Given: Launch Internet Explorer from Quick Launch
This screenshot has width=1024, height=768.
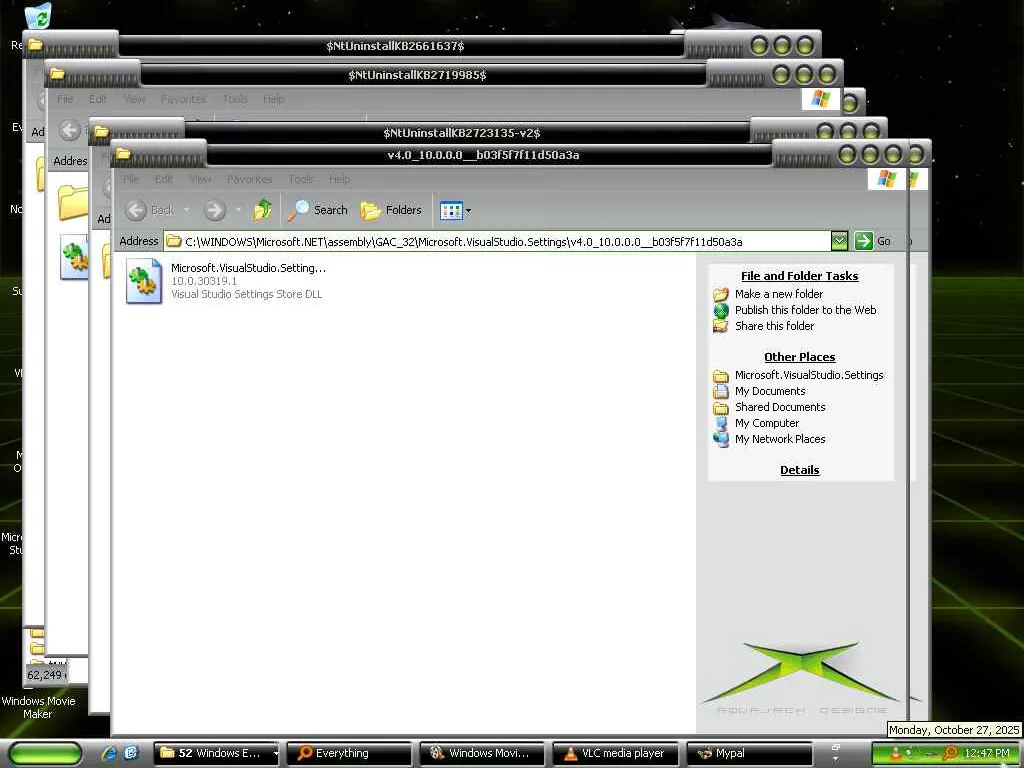Looking at the screenshot, I should 109,754.
